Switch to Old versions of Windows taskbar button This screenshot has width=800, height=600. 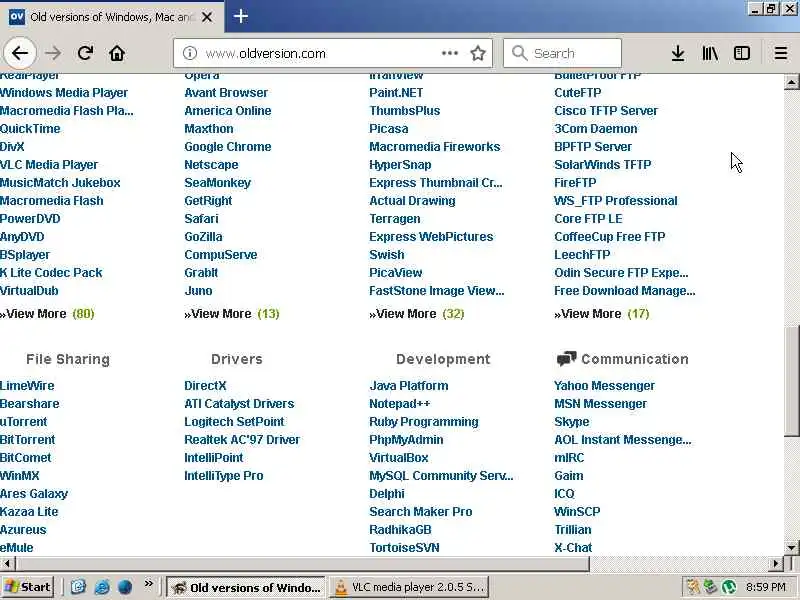pos(247,587)
